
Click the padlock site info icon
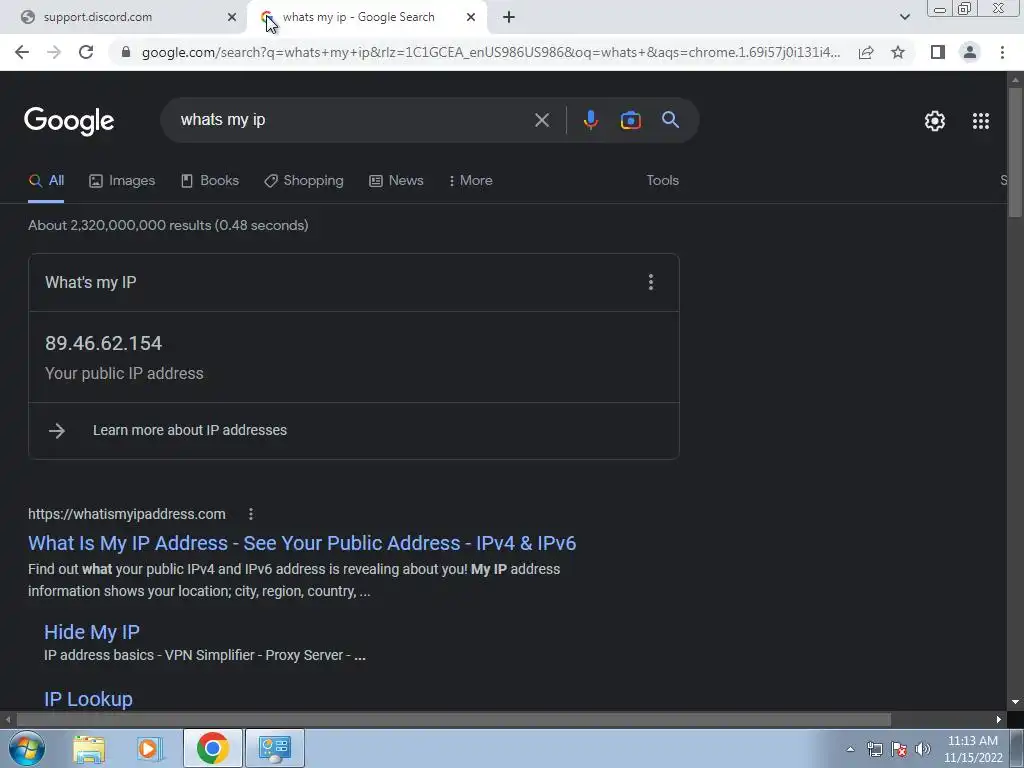126,52
